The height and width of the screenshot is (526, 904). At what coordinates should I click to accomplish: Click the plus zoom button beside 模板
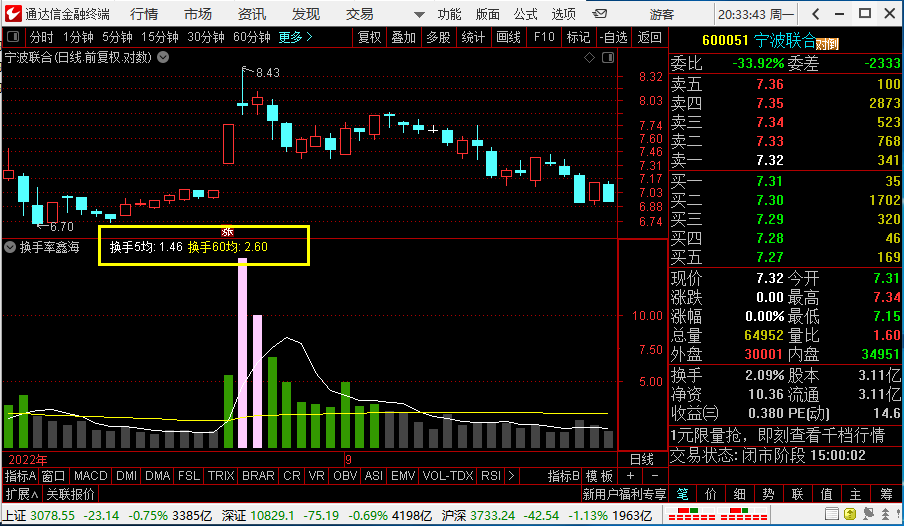[x=630, y=476]
